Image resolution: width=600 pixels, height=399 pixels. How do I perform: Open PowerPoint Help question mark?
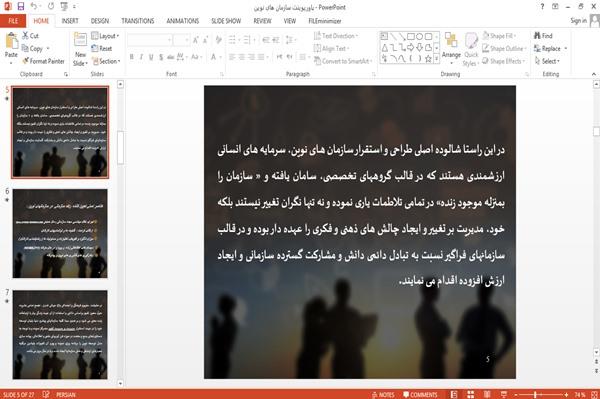pos(542,7)
